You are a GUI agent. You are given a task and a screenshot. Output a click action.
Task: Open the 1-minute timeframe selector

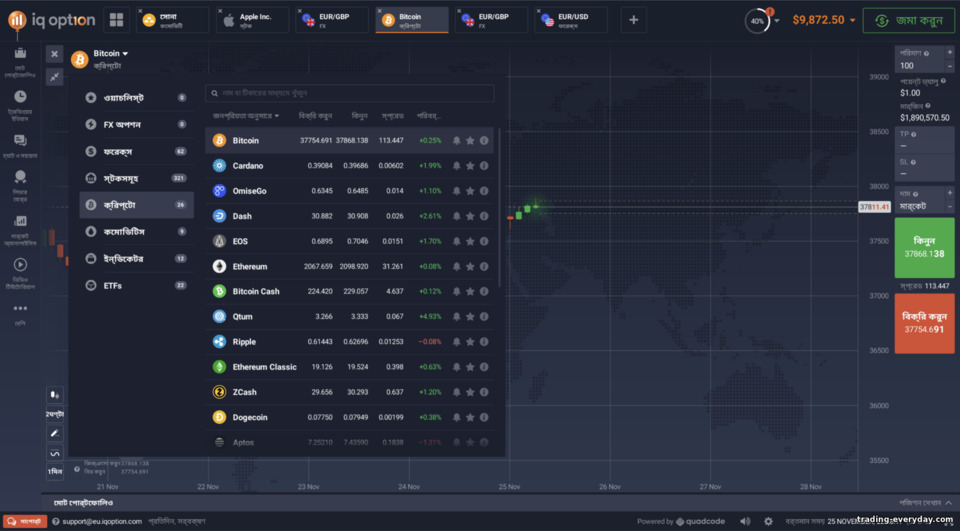click(x=54, y=471)
